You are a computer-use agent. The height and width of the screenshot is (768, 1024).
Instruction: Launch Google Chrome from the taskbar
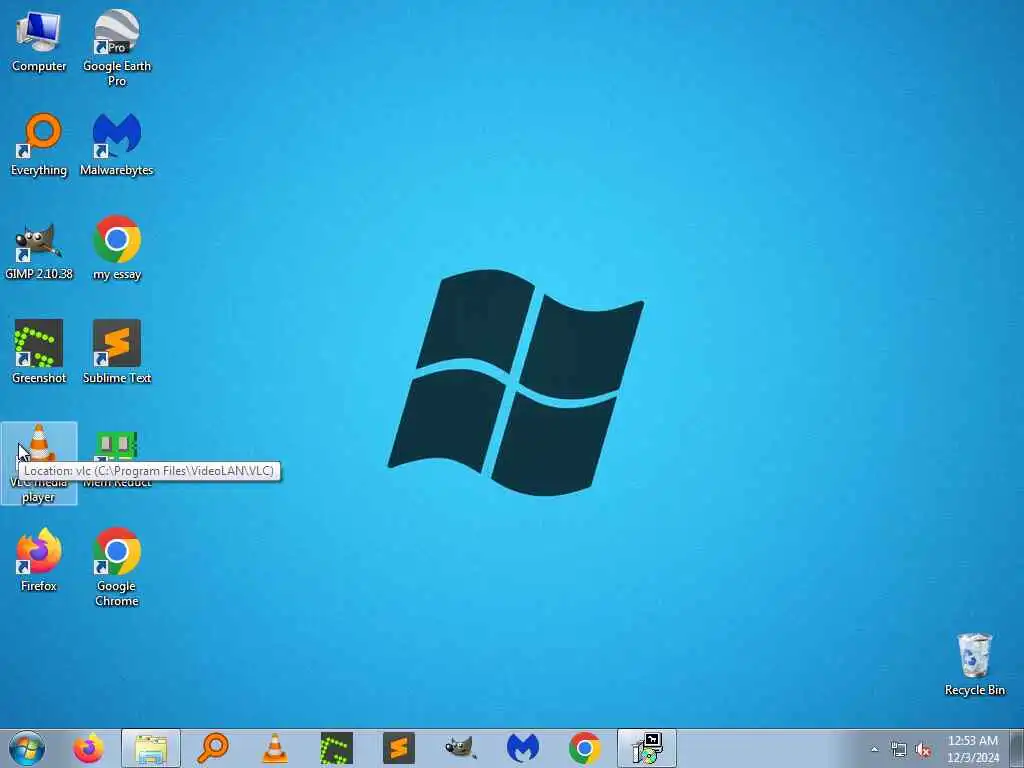point(585,748)
